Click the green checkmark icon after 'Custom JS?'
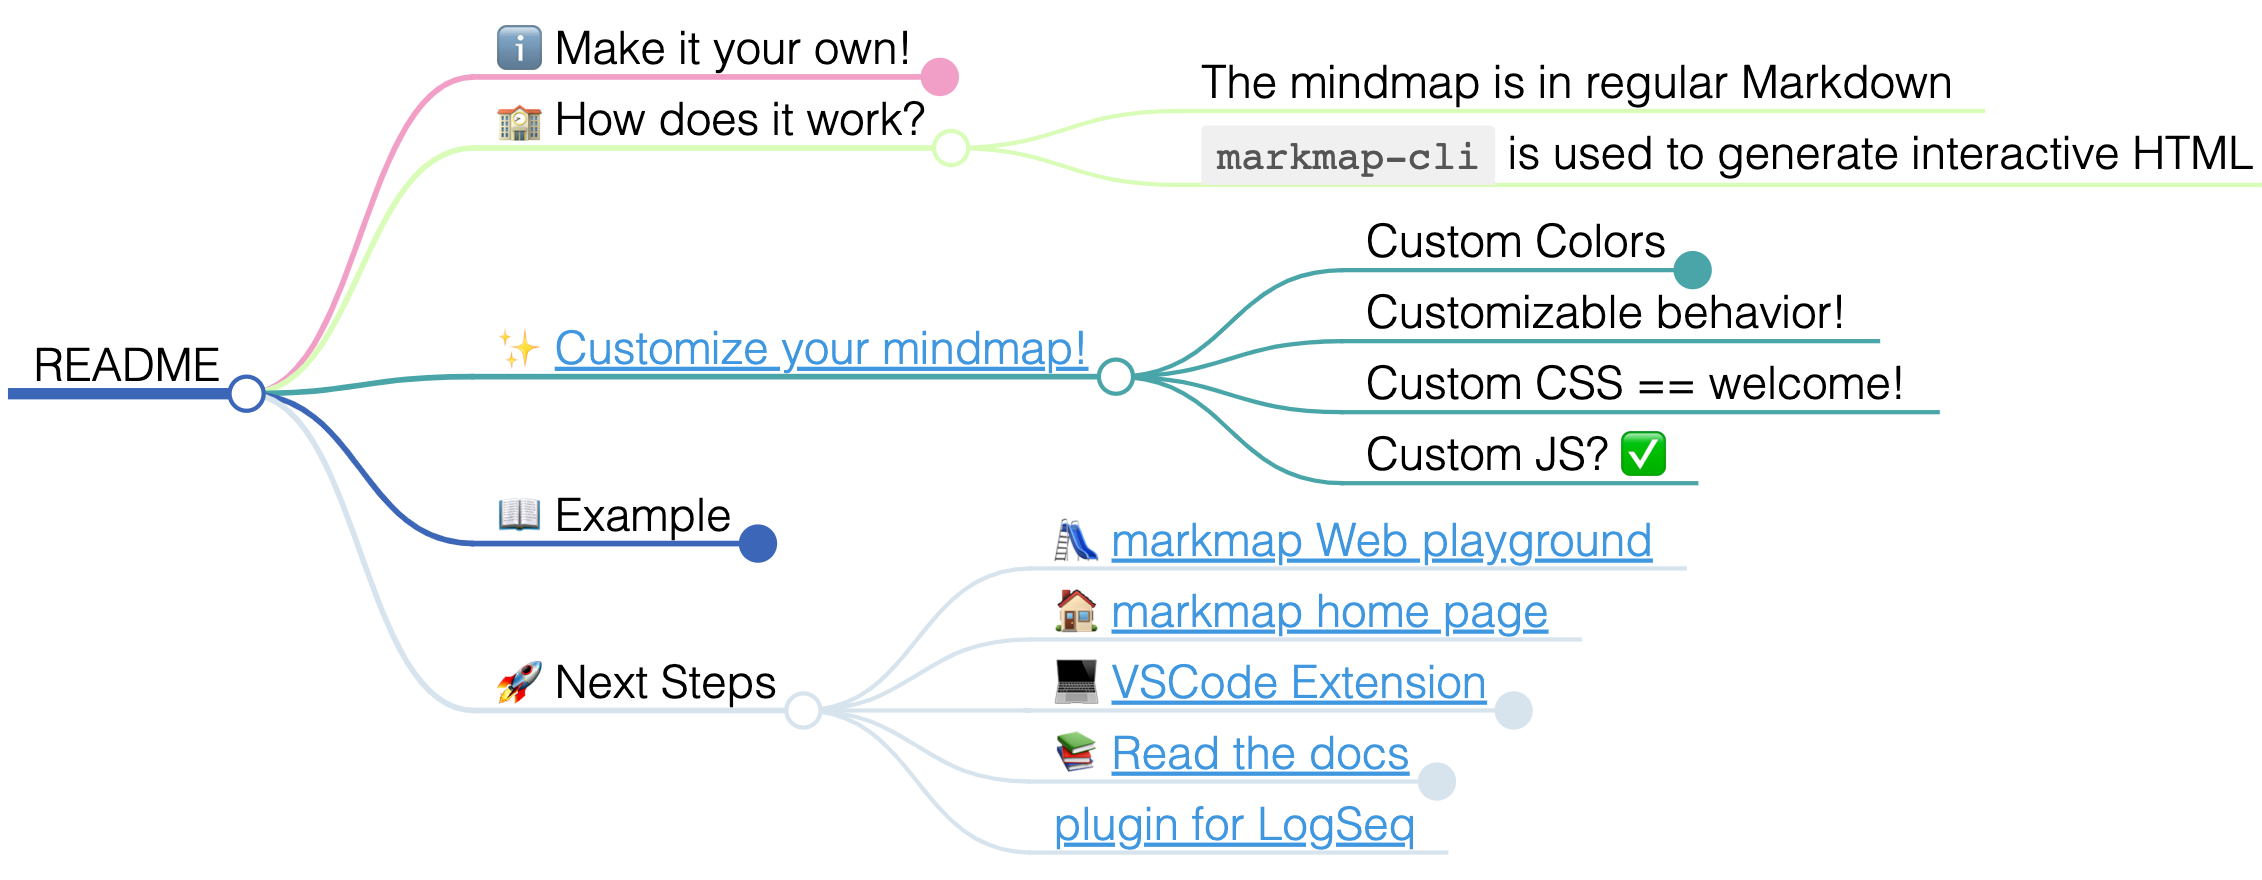The image size is (2262, 880). pyautogui.click(x=1643, y=455)
